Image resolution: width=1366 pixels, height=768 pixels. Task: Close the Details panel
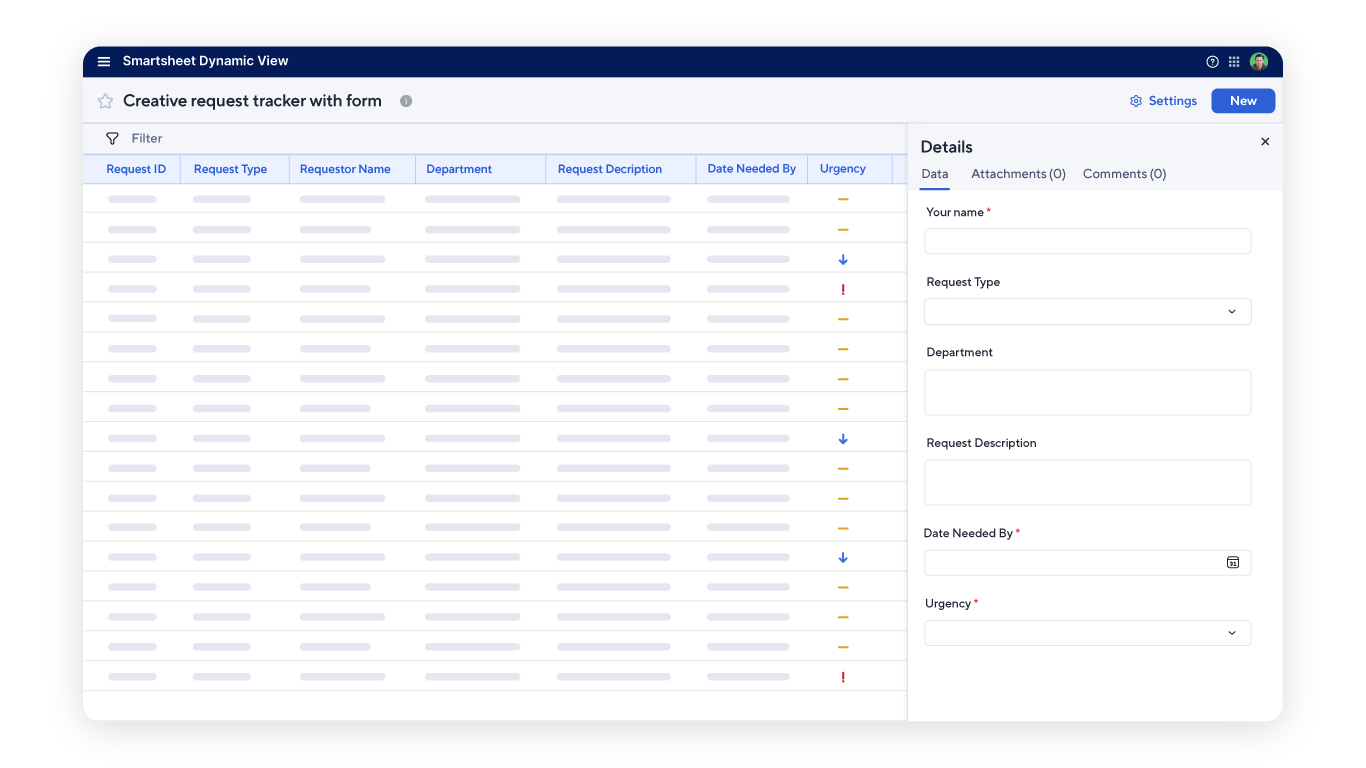tap(1265, 141)
